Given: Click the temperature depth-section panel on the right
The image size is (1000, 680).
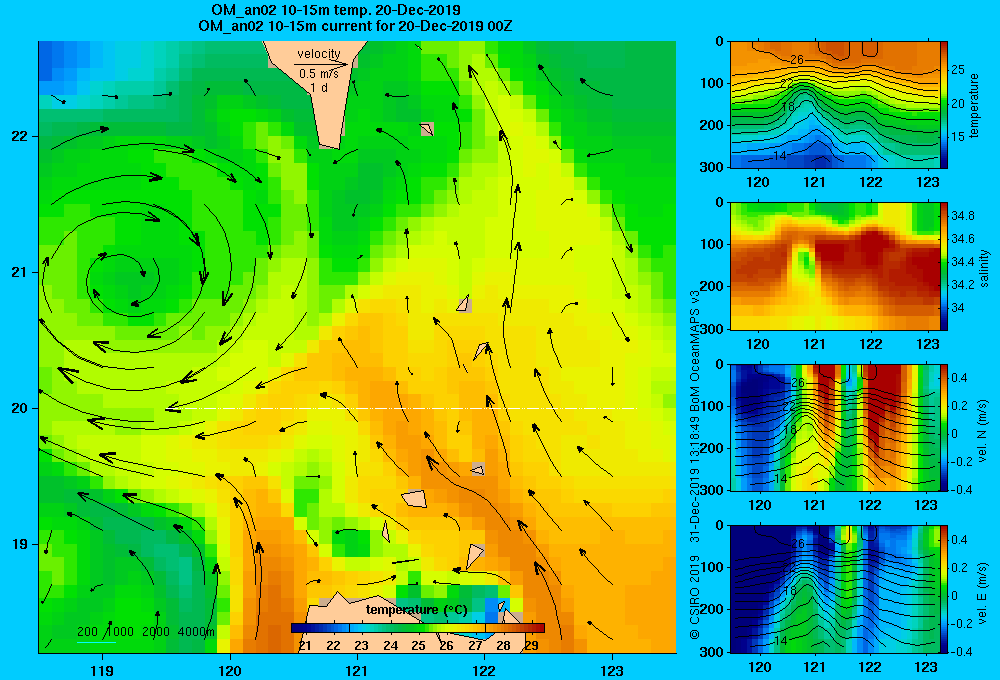Looking at the screenshot, I should point(834,105).
